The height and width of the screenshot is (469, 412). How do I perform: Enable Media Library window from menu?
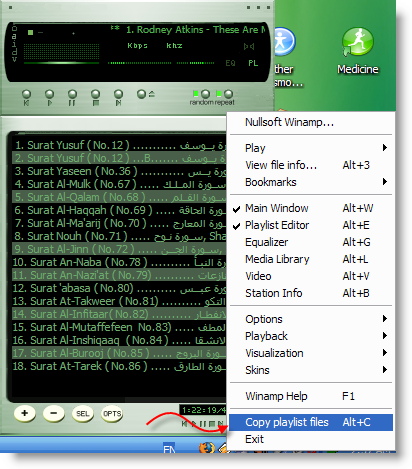pos(311,259)
